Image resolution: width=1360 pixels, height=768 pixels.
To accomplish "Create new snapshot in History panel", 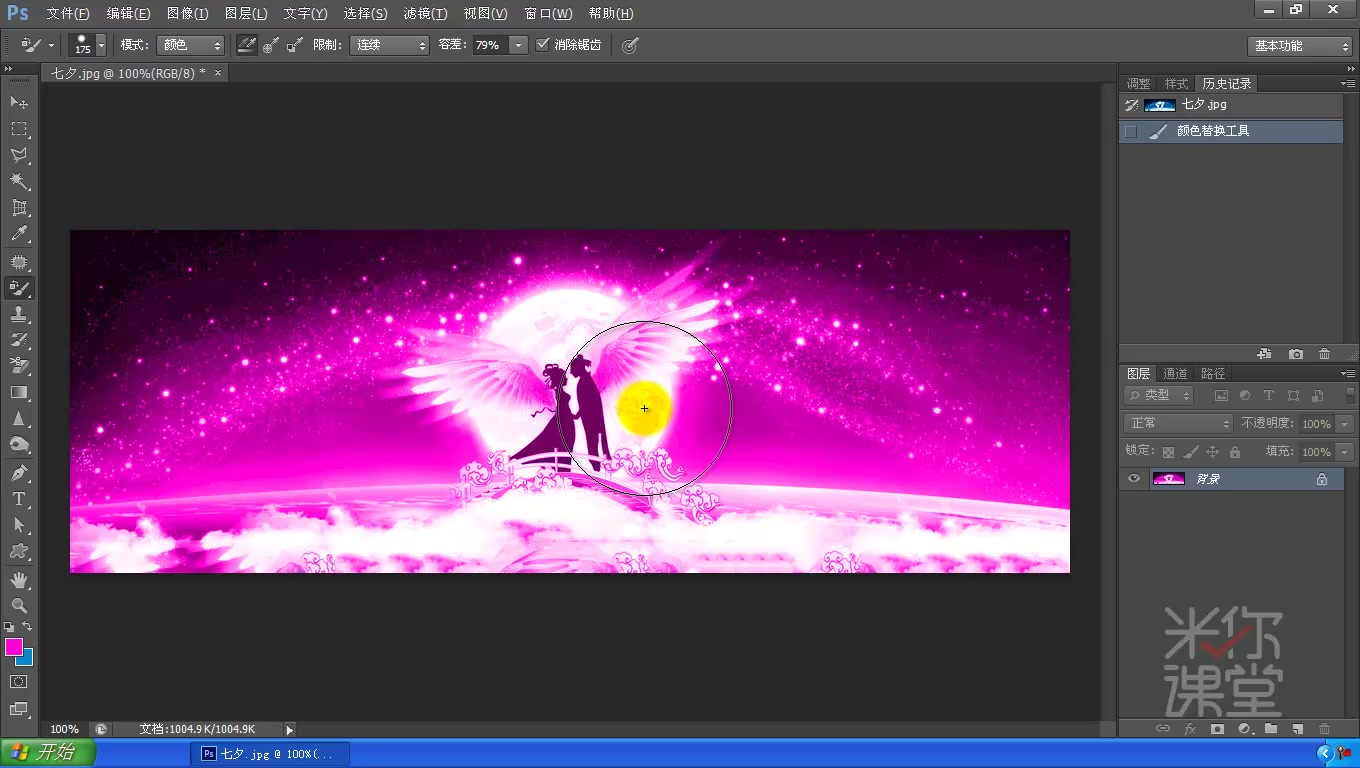I will pos(1295,354).
